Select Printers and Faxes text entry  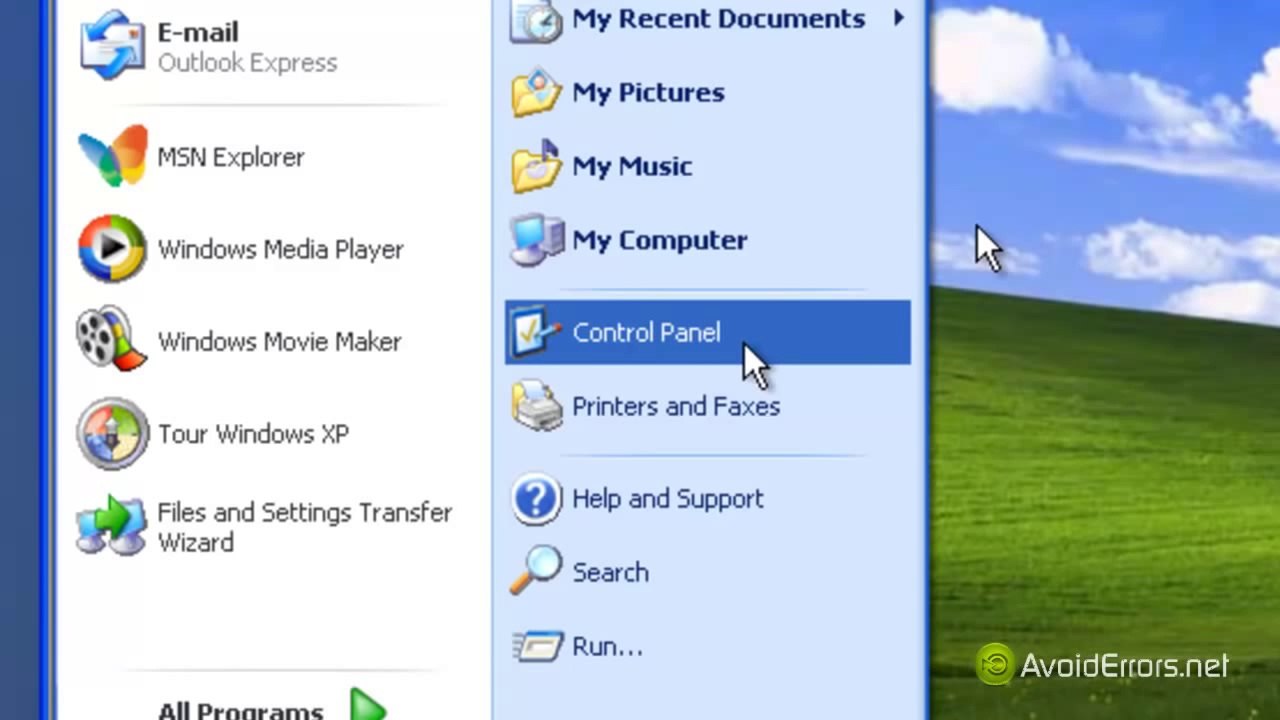click(x=676, y=407)
